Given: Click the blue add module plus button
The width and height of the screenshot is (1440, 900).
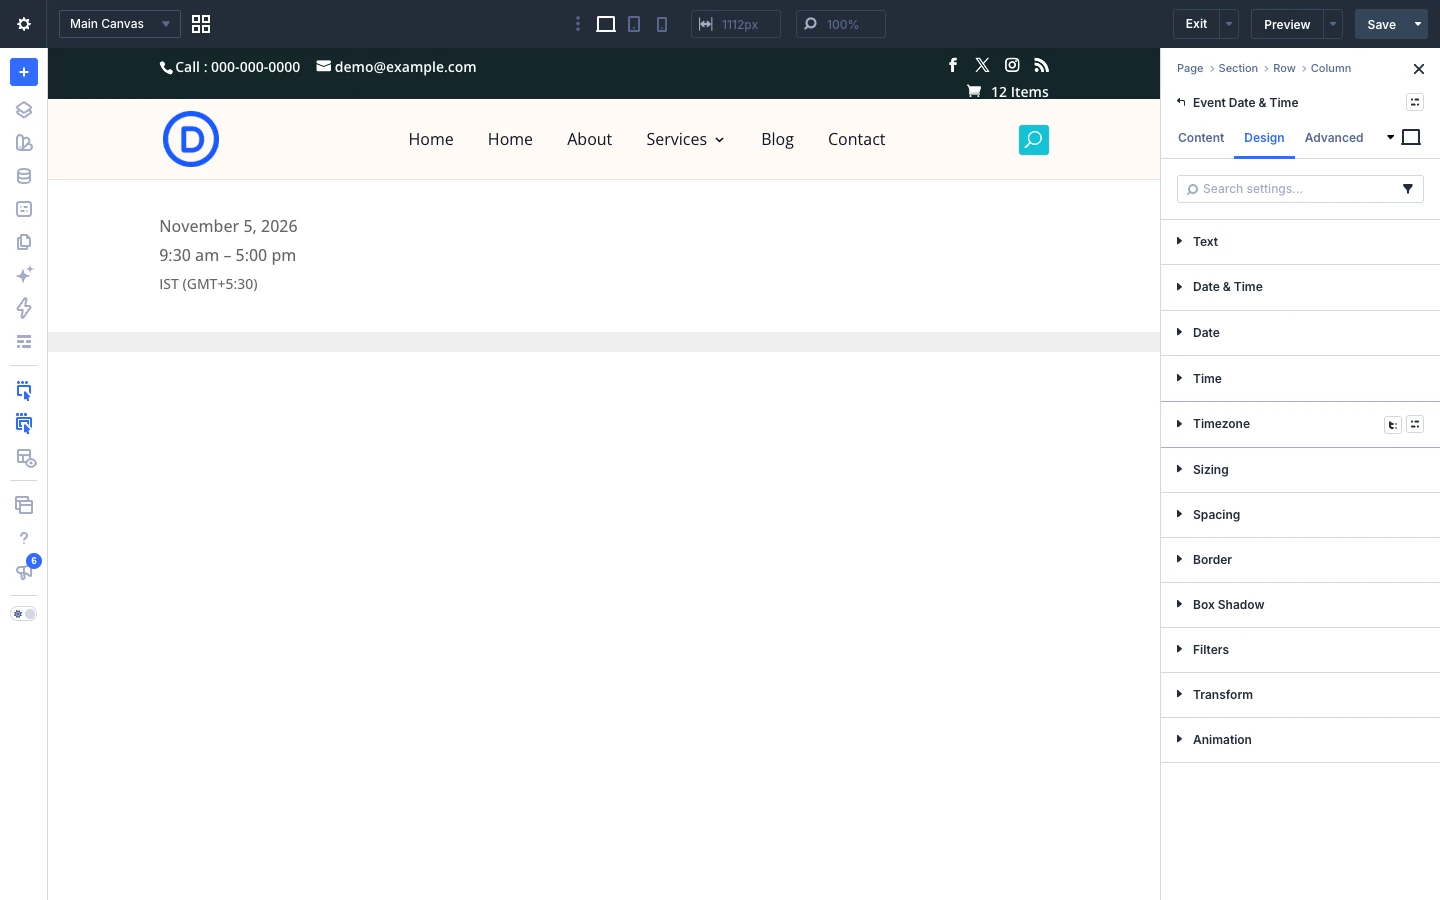Looking at the screenshot, I should 24,72.
